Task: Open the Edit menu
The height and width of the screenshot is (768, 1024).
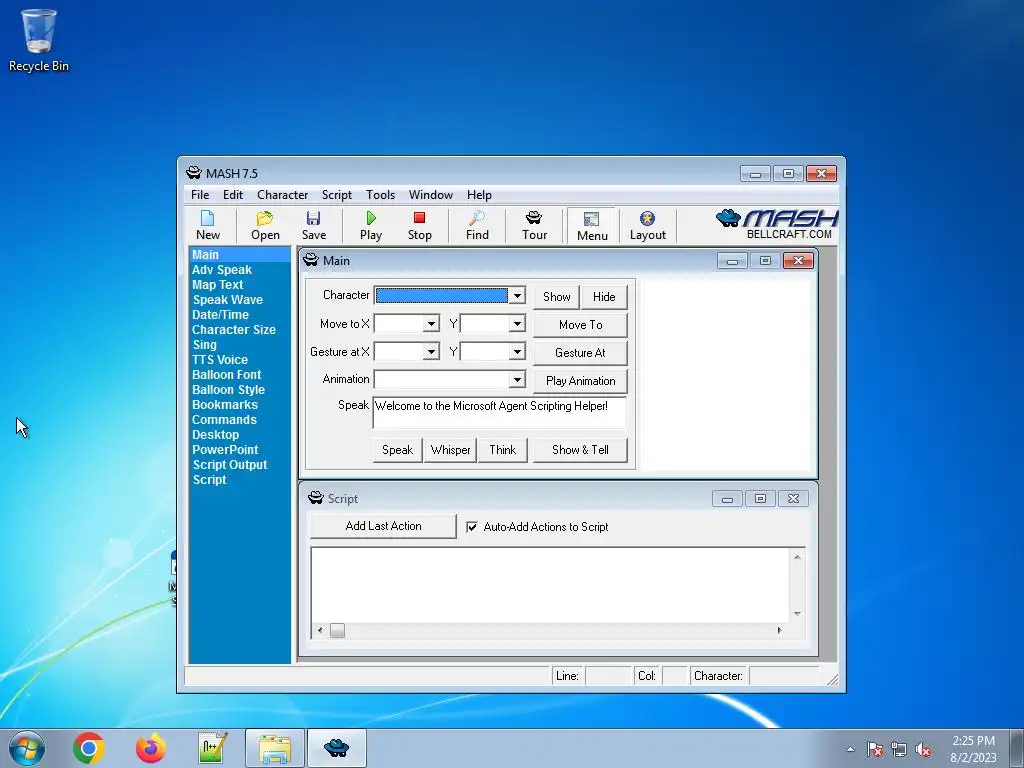Action: pyautogui.click(x=232, y=195)
